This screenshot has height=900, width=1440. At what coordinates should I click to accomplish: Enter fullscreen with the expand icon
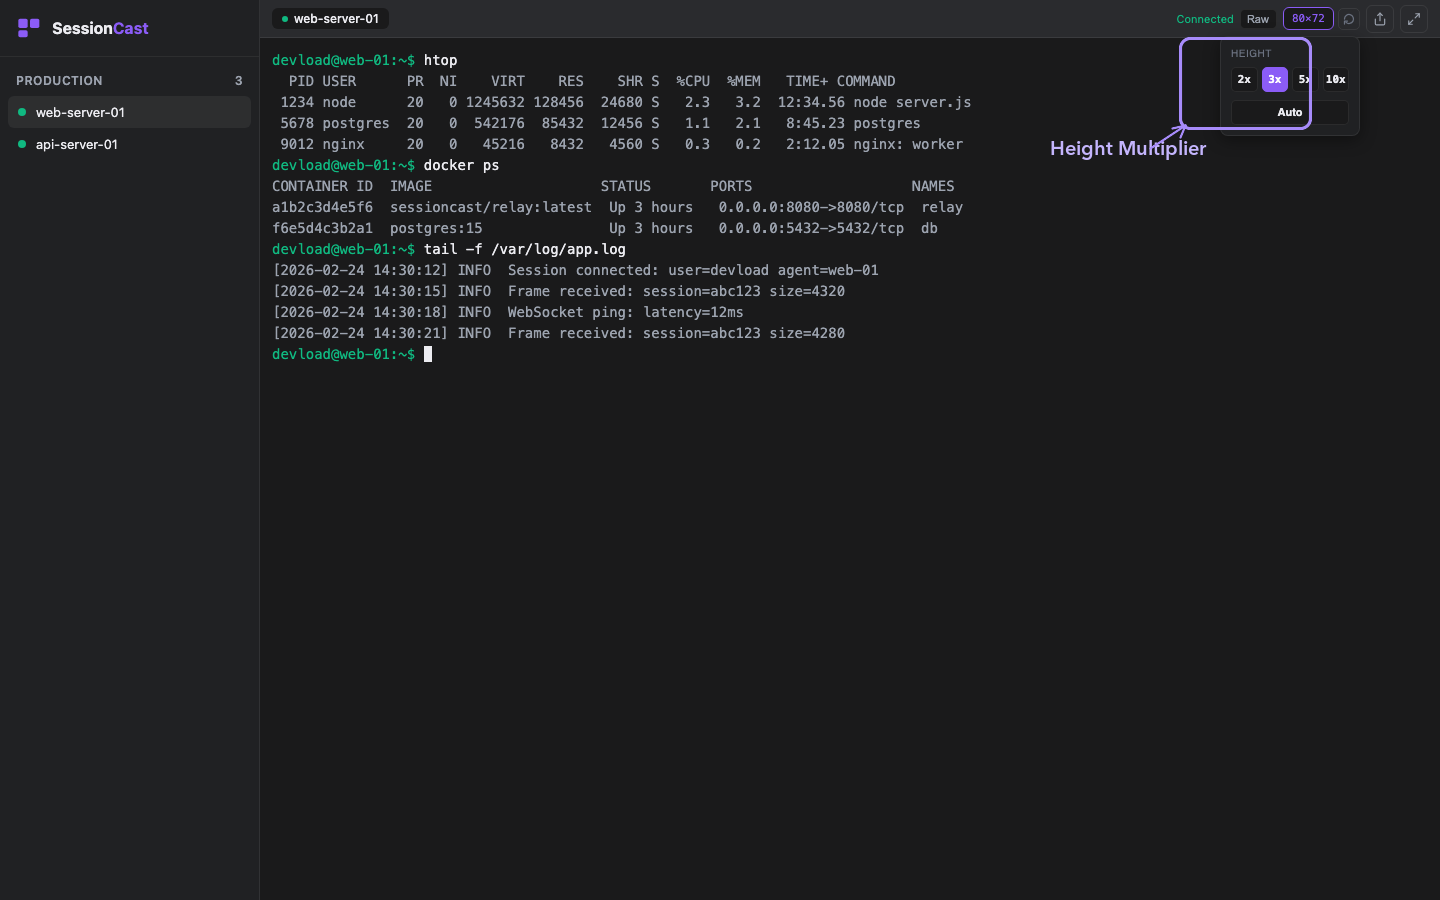point(1414,19)
